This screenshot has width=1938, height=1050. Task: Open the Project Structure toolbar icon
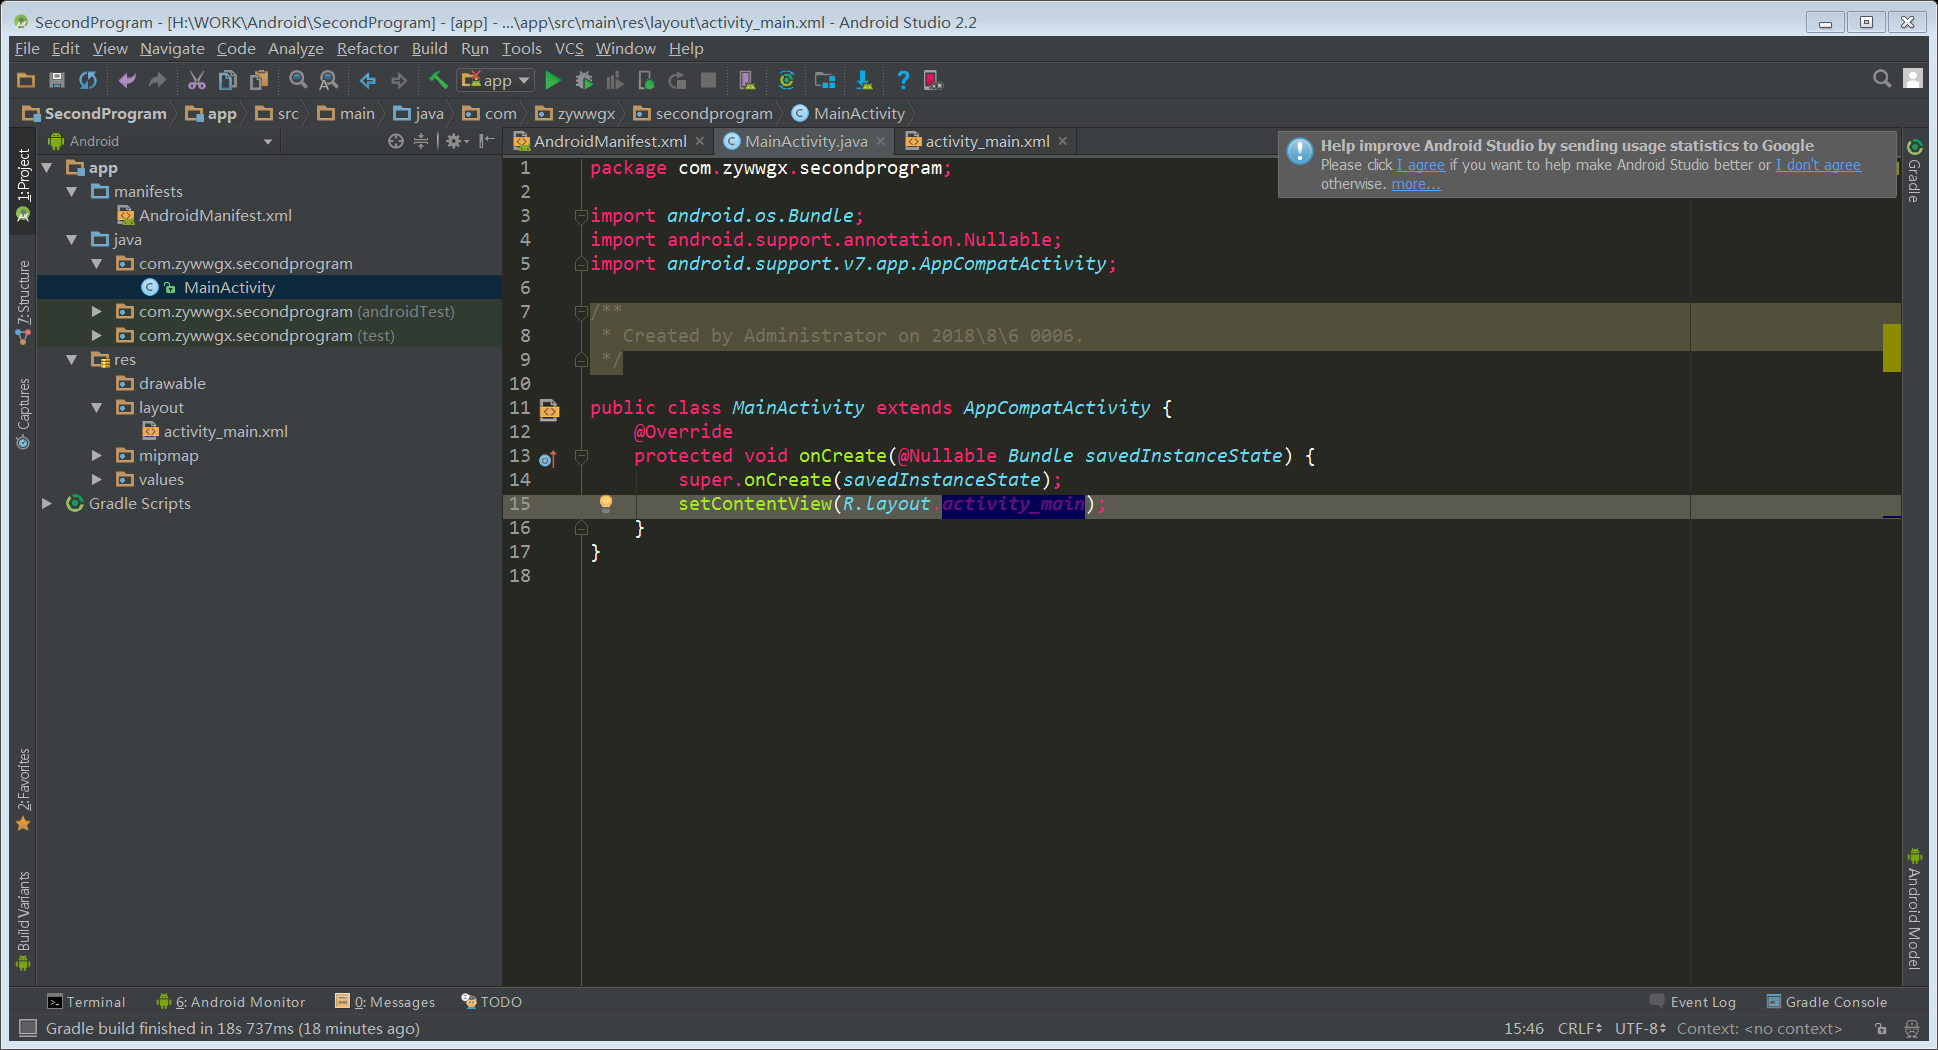pos(824,80)
